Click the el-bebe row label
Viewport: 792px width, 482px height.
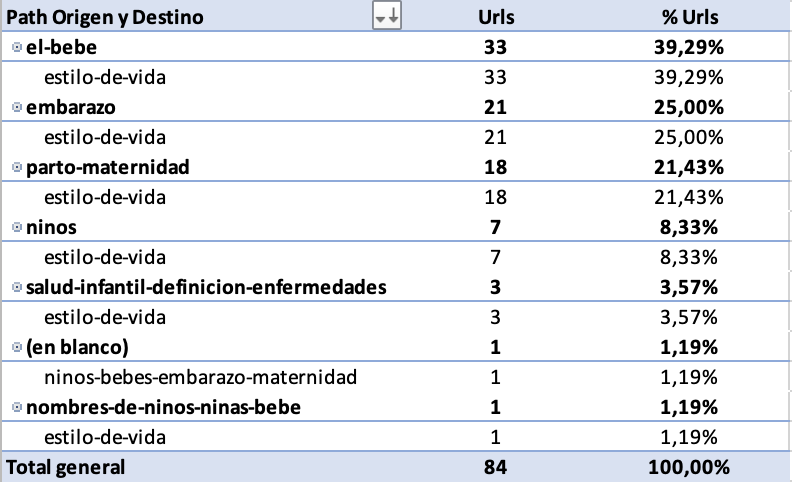(x=61, y=47)
